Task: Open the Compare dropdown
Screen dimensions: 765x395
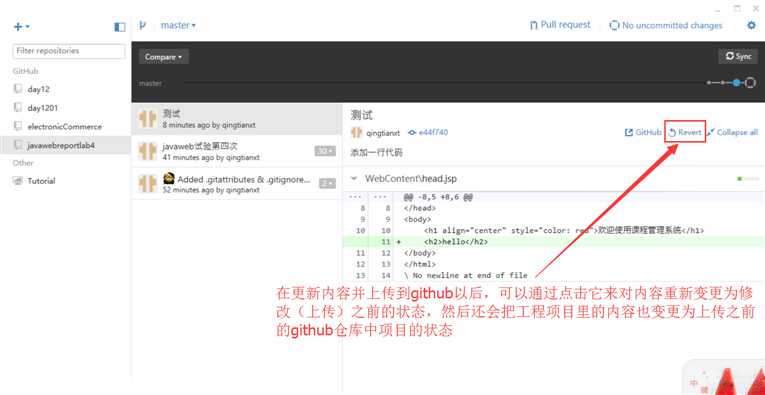Action: 163,57
